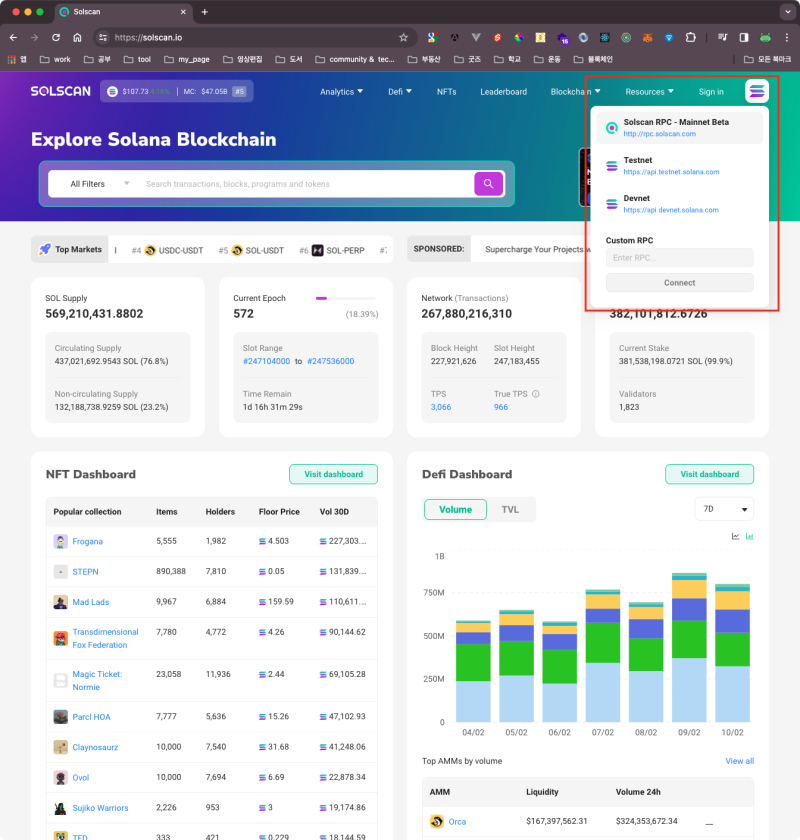The height and width of the screenshot is (840, 800).
Task: Click View all top AMMs
Action: (739, 761)
